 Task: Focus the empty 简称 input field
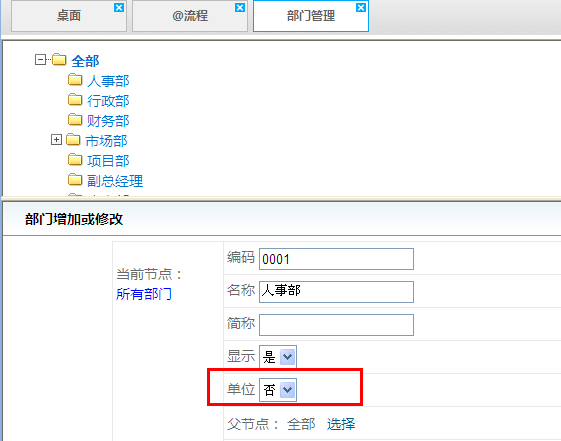click(336, 325)
